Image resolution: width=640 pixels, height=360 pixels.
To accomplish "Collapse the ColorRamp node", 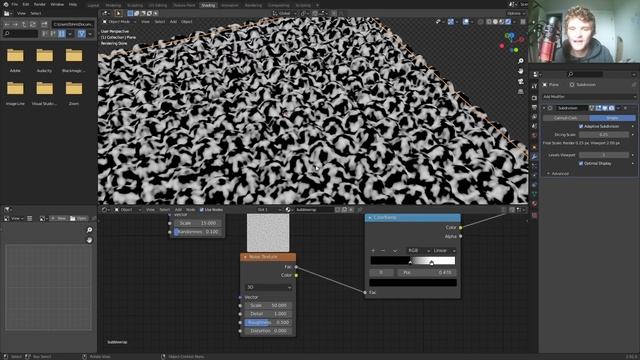I will tap(370, 218).
